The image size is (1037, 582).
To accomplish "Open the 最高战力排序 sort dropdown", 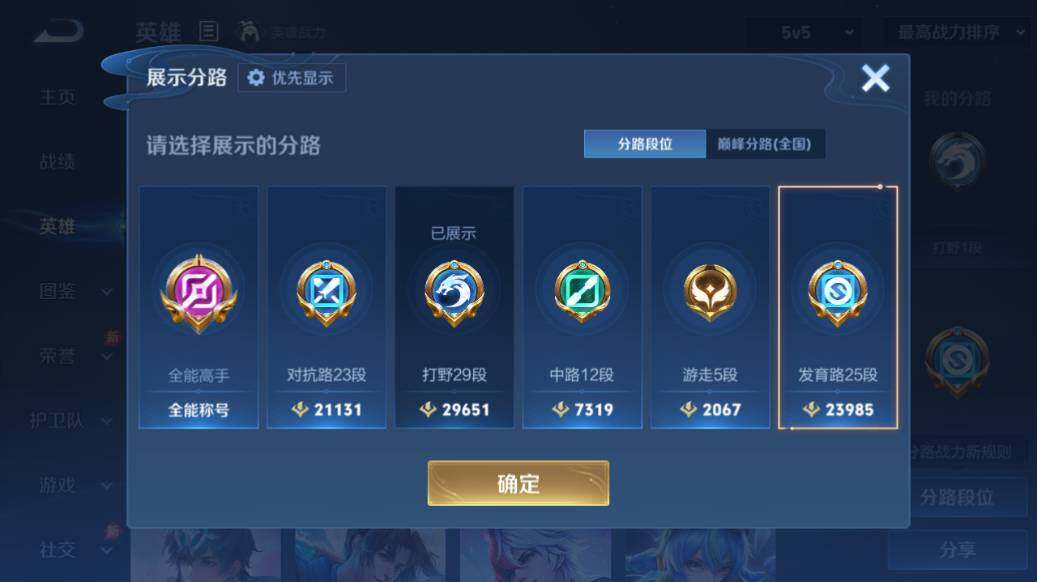I will 958,32.
